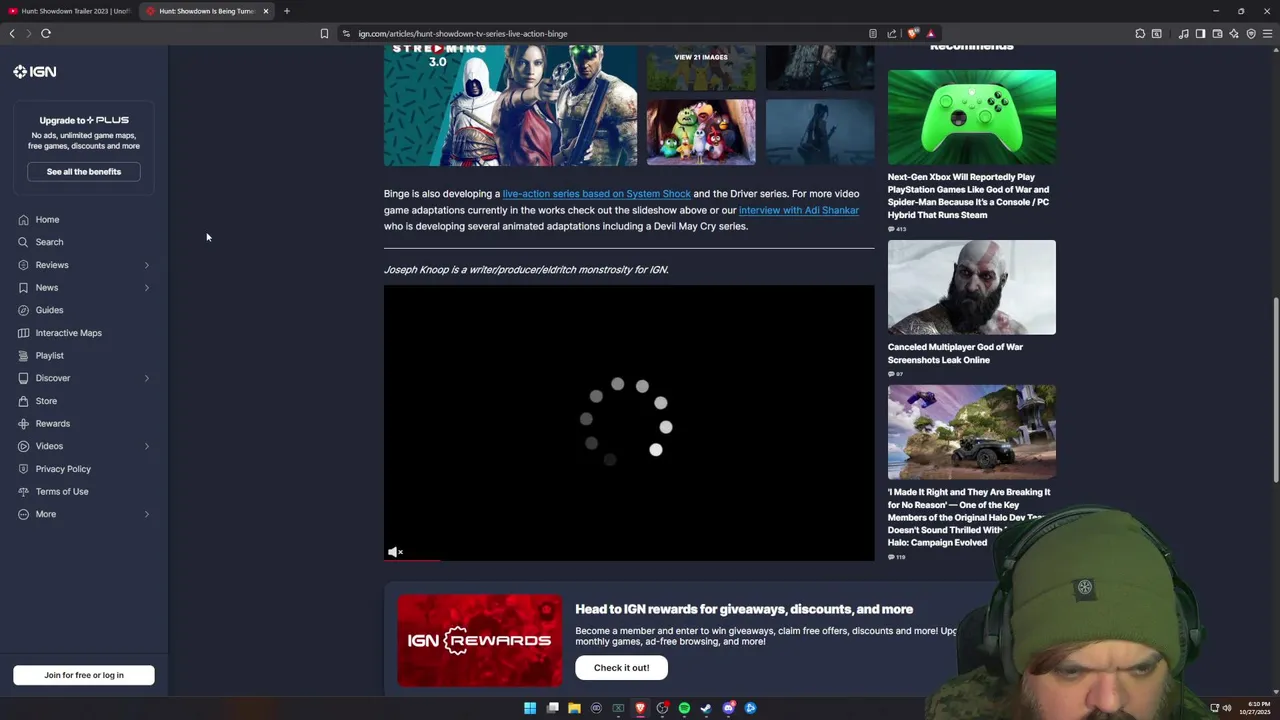Viewport: 1280px width, 720px height.
Task: Open the browser hamburger menu
Action: click(x=1267, y=33)
